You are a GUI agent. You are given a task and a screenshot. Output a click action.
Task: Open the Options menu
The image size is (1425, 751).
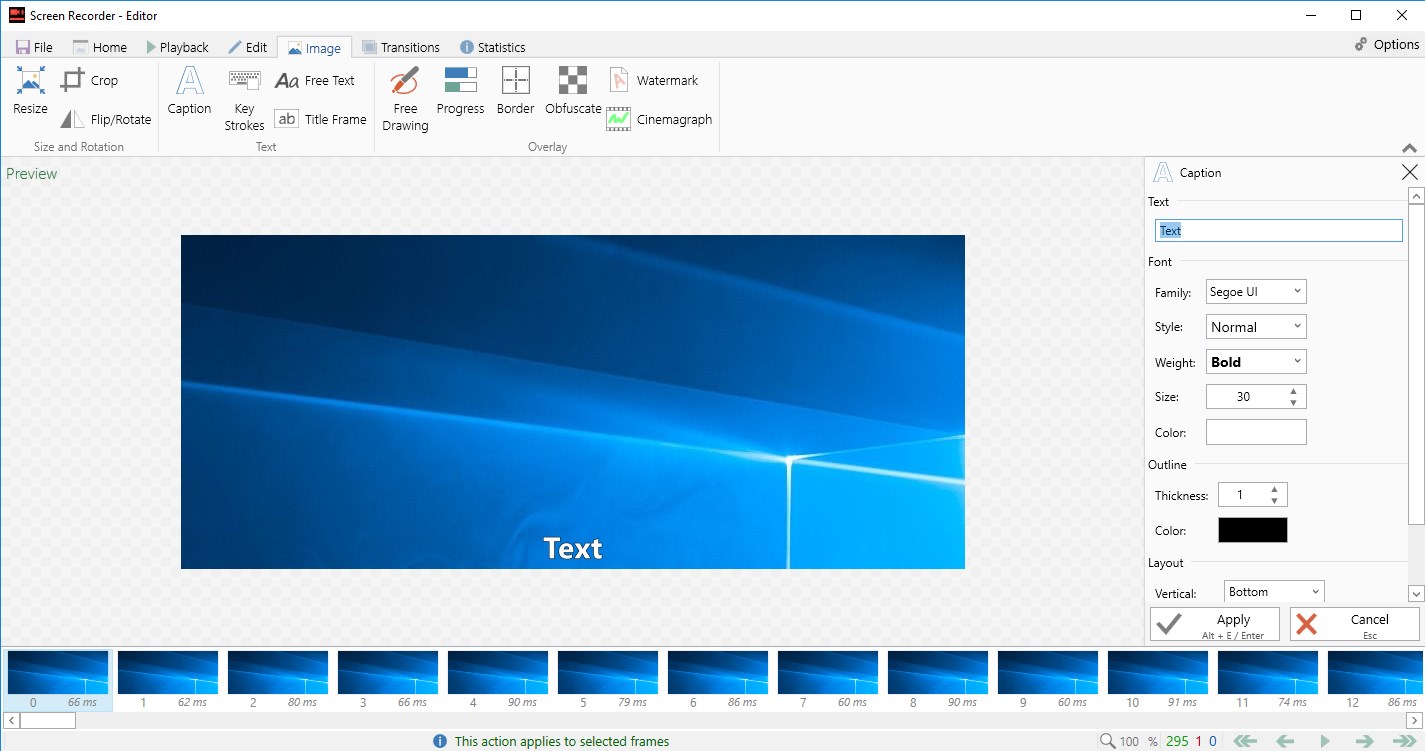[x=1386, y=44]
